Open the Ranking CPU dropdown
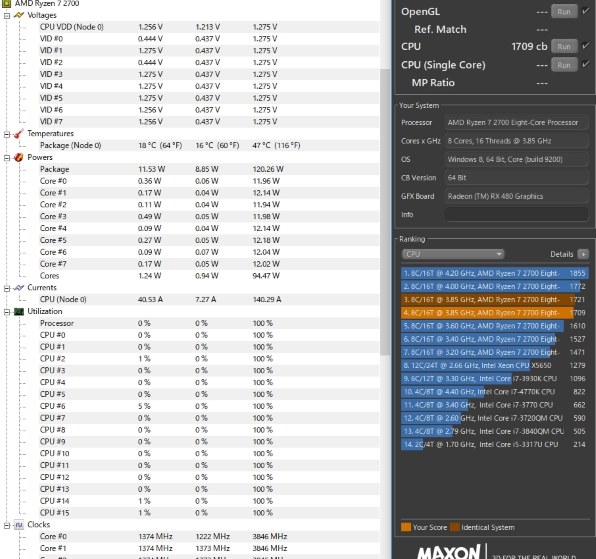 point(453,254)
